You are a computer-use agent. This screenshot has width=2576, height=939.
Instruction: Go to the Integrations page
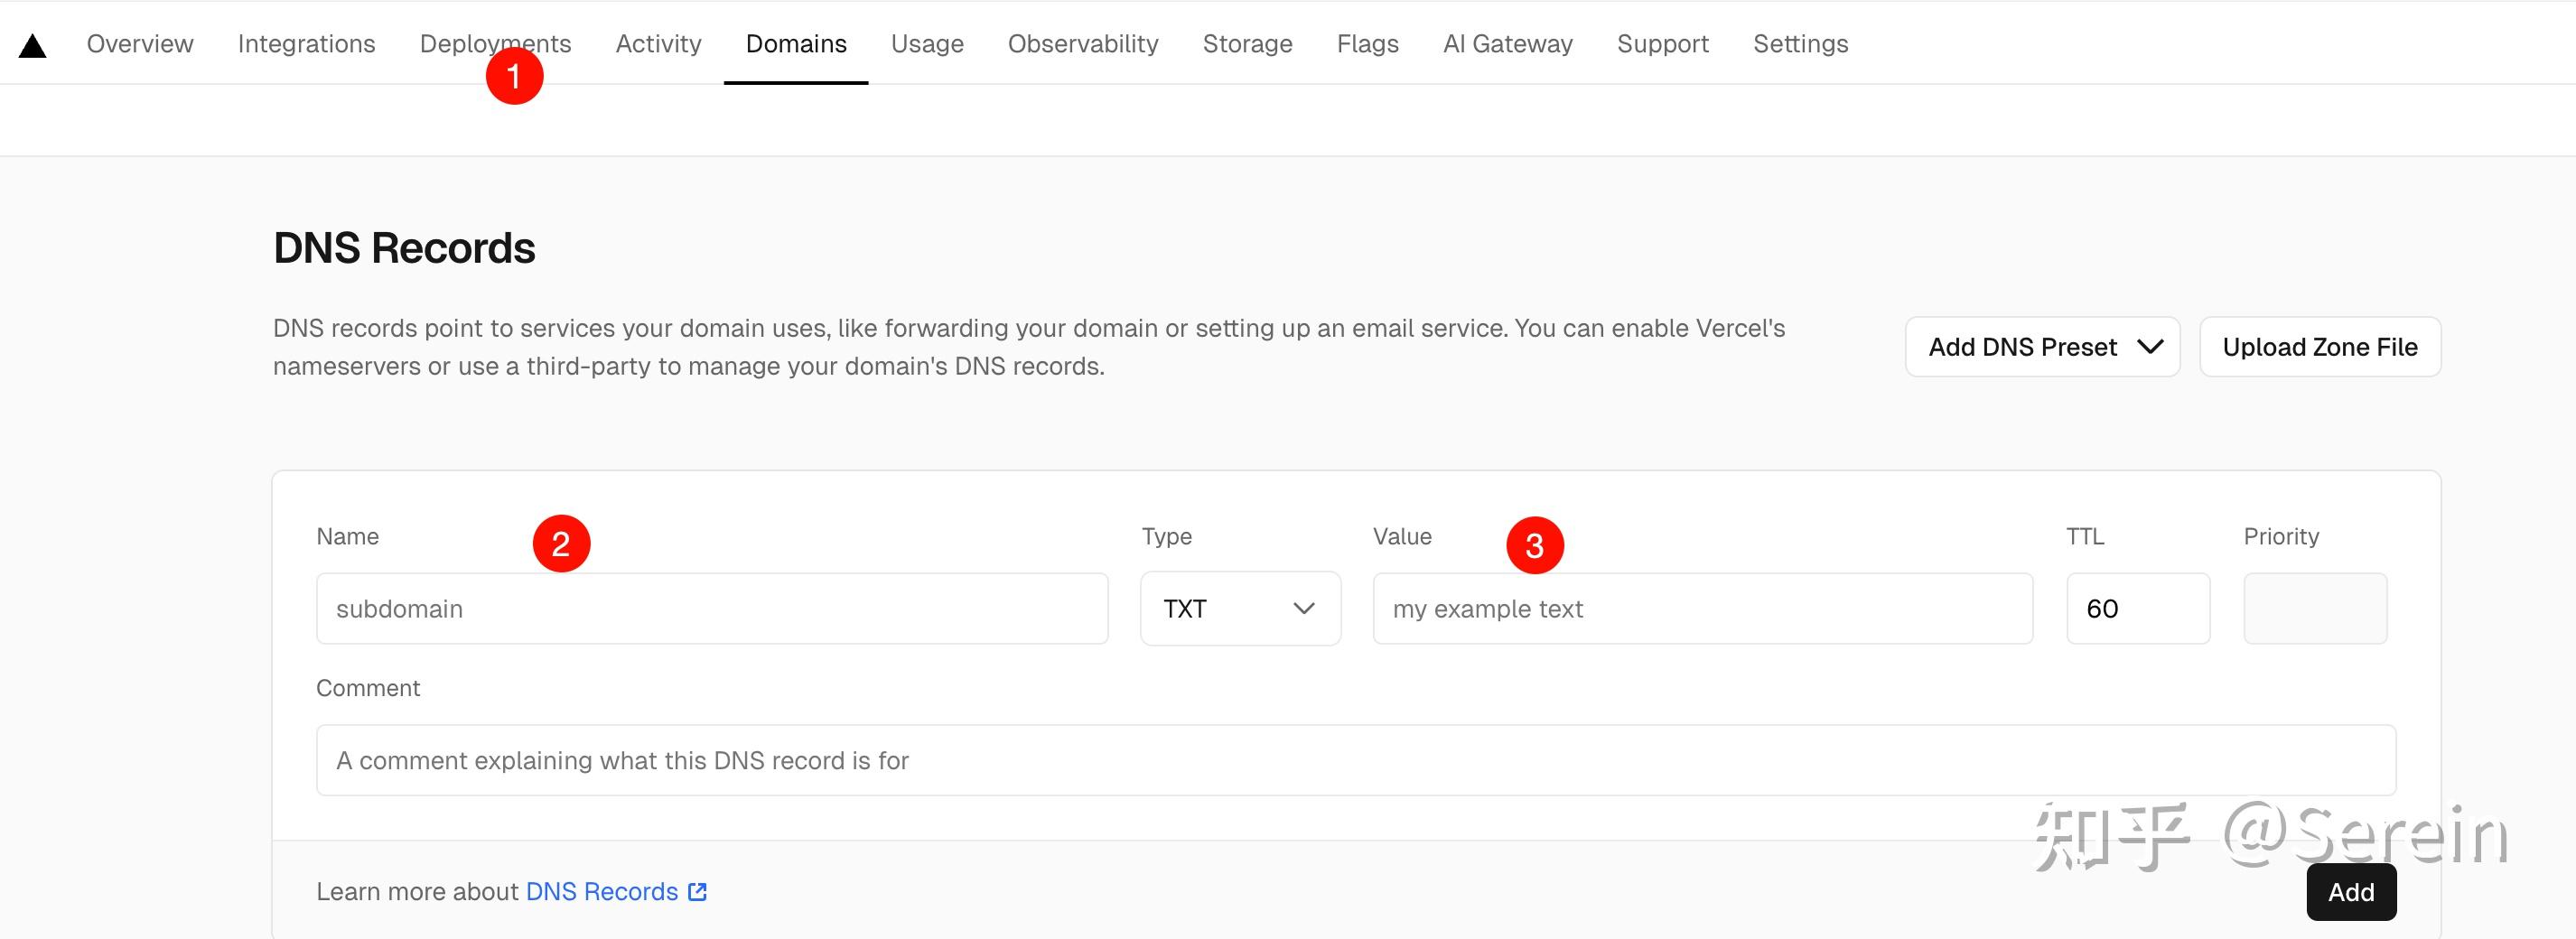[x=306, y=43]
